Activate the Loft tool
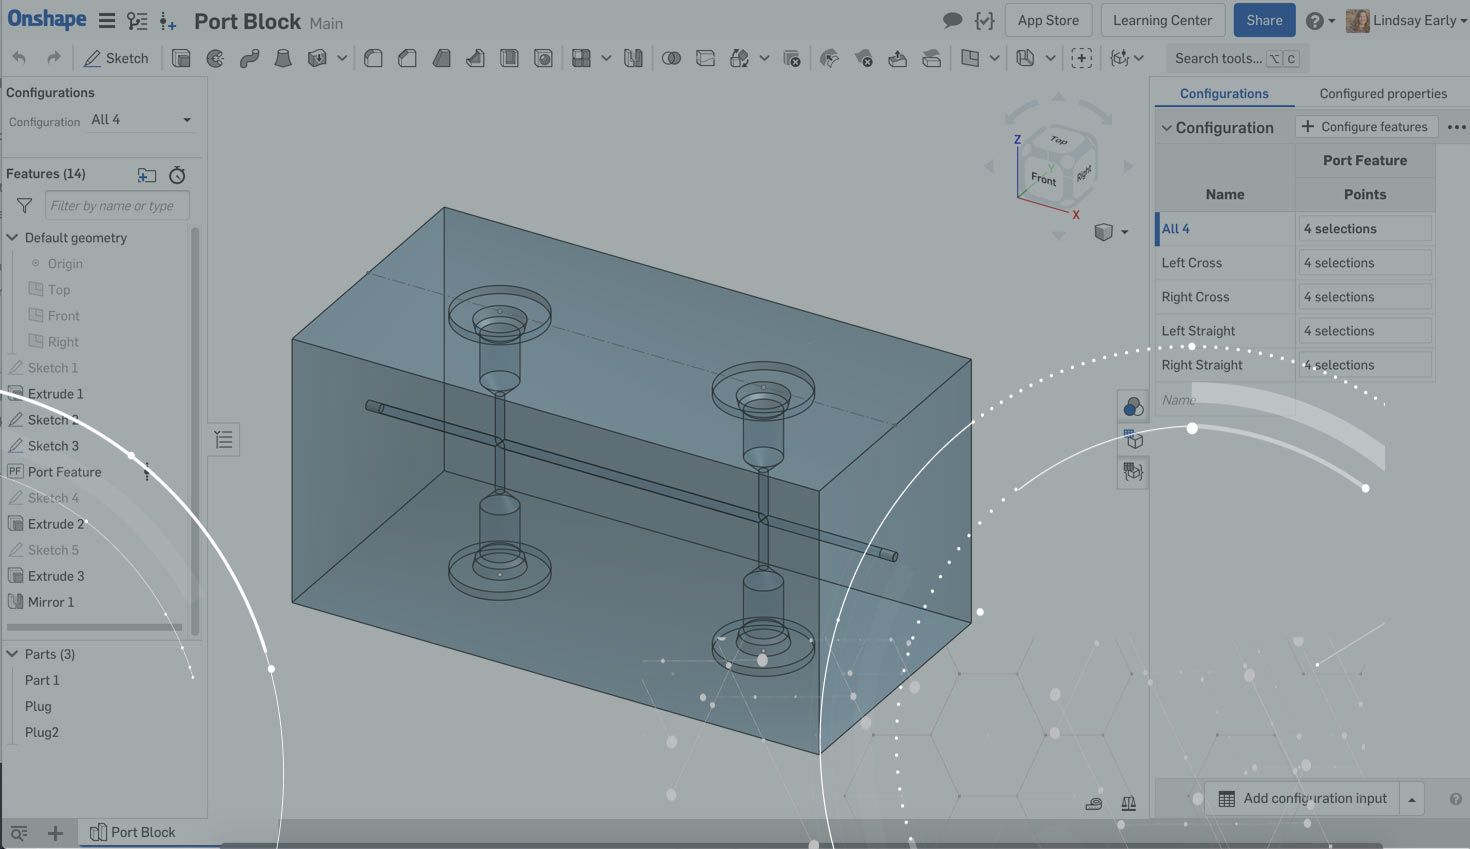Viewport: 1470px width, 849px height. click(283, 58)
